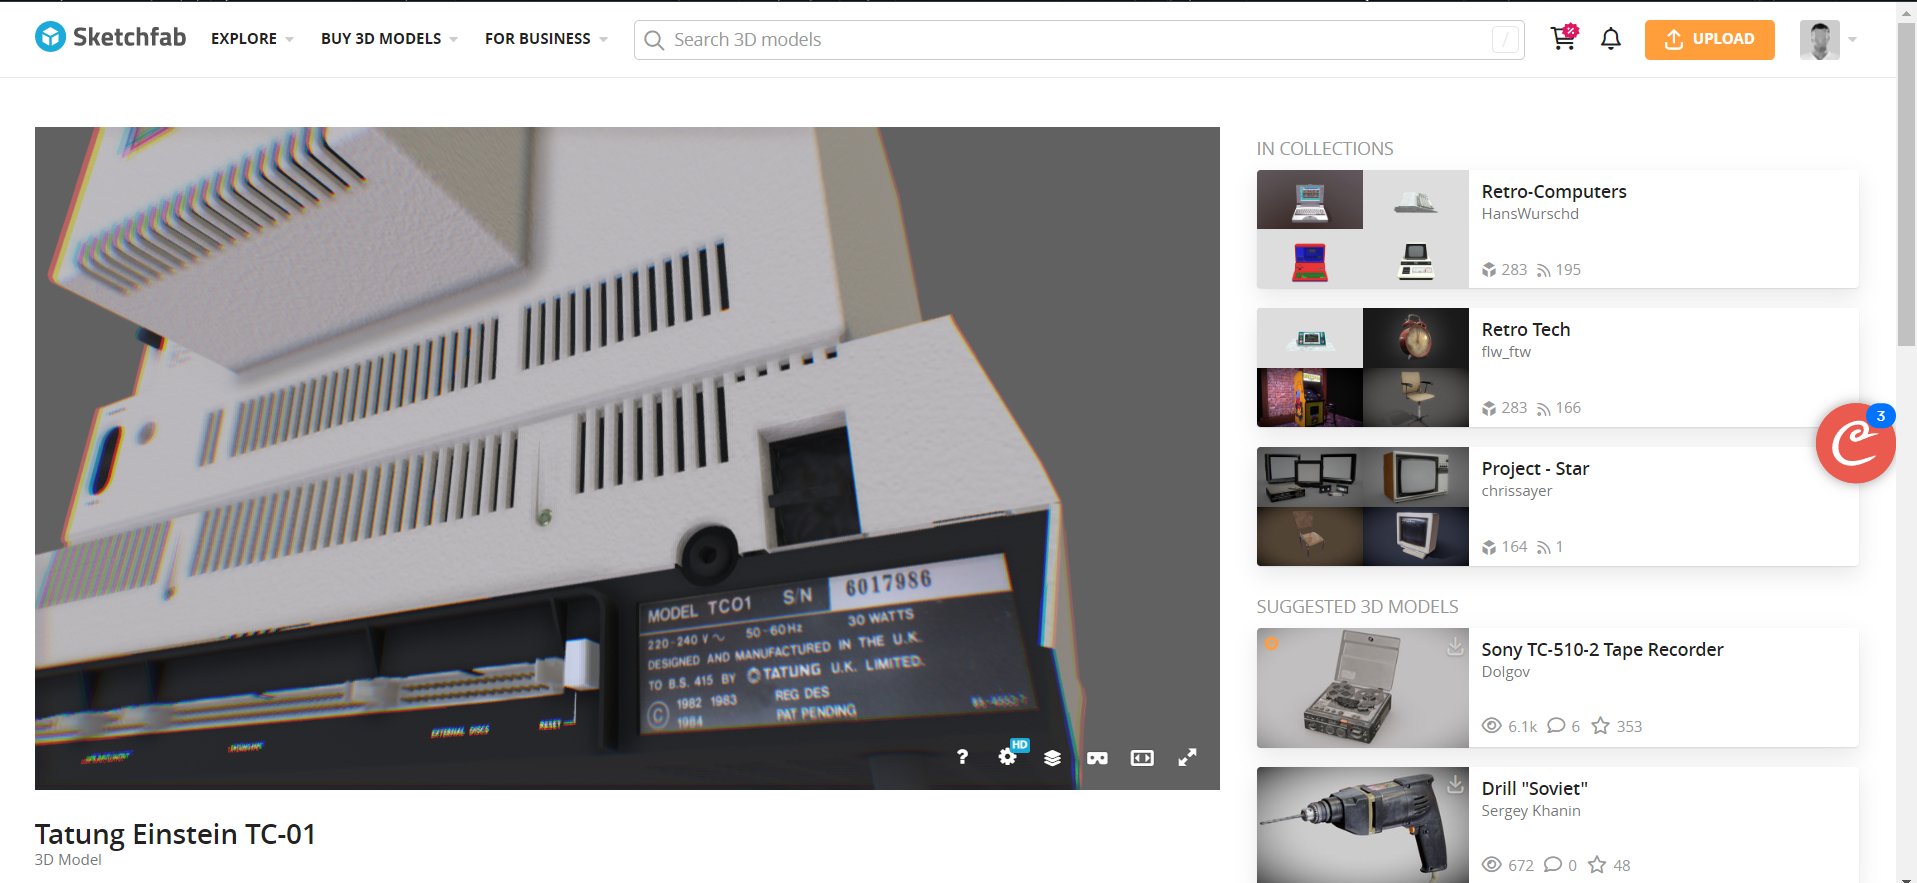The height and width of the screenshot is (883, 1917).
Task: Open the Retro Tech collection
Action: [x=1526, y=329]
